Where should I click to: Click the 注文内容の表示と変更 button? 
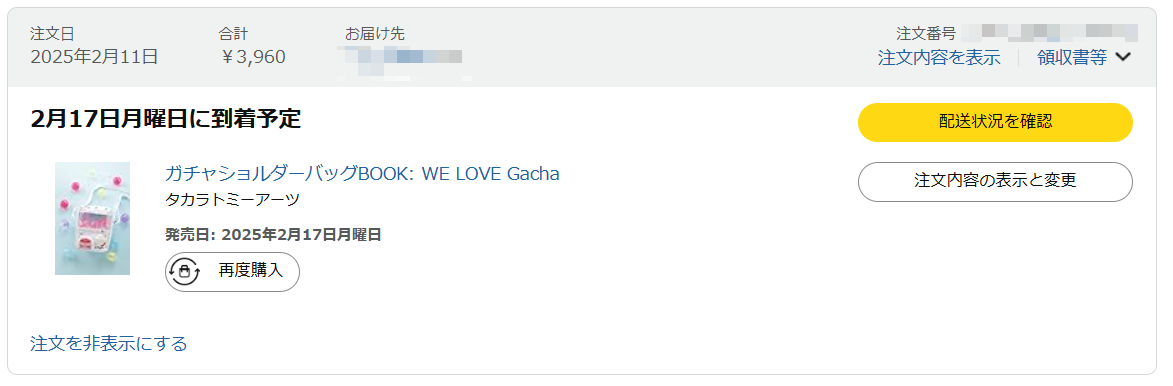click(x=995, y=182)
